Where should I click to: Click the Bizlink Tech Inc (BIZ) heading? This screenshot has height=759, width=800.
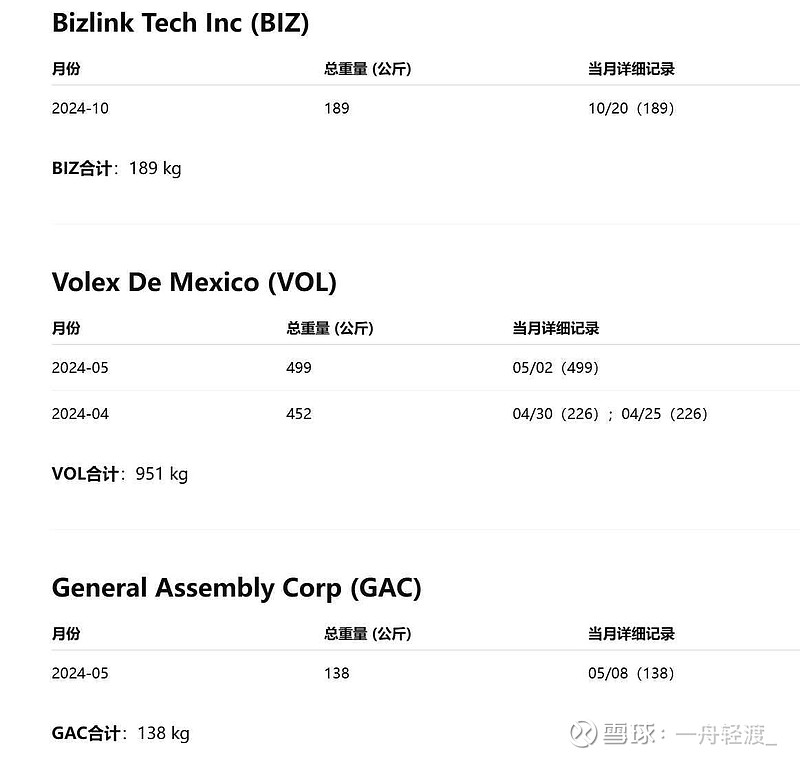coord(181,23)
